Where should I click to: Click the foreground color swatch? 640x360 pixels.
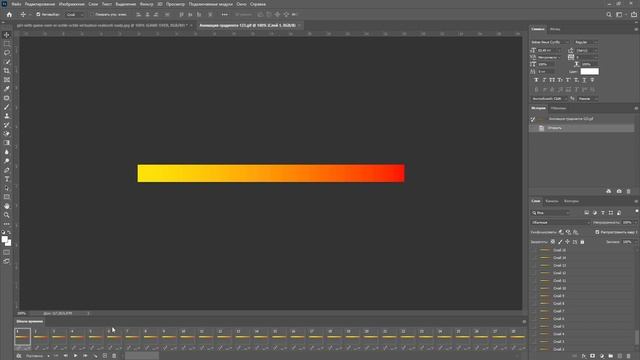click(4, 240)
